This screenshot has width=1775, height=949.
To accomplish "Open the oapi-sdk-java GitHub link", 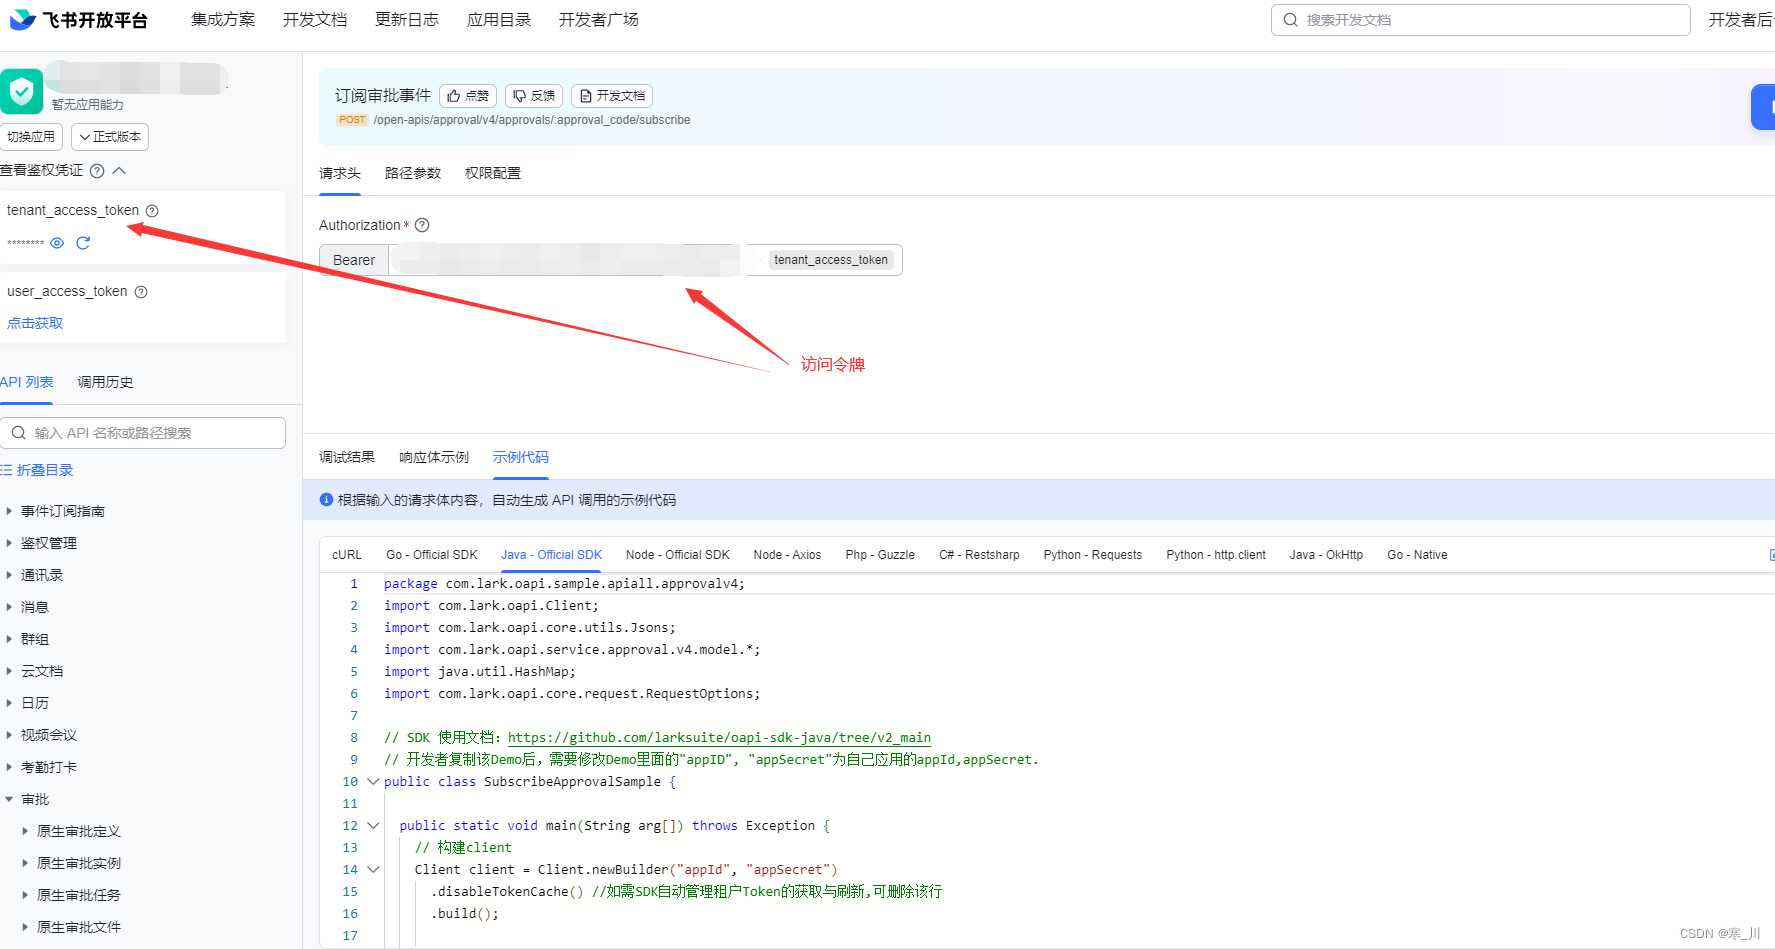I will [x=719, y=738].
